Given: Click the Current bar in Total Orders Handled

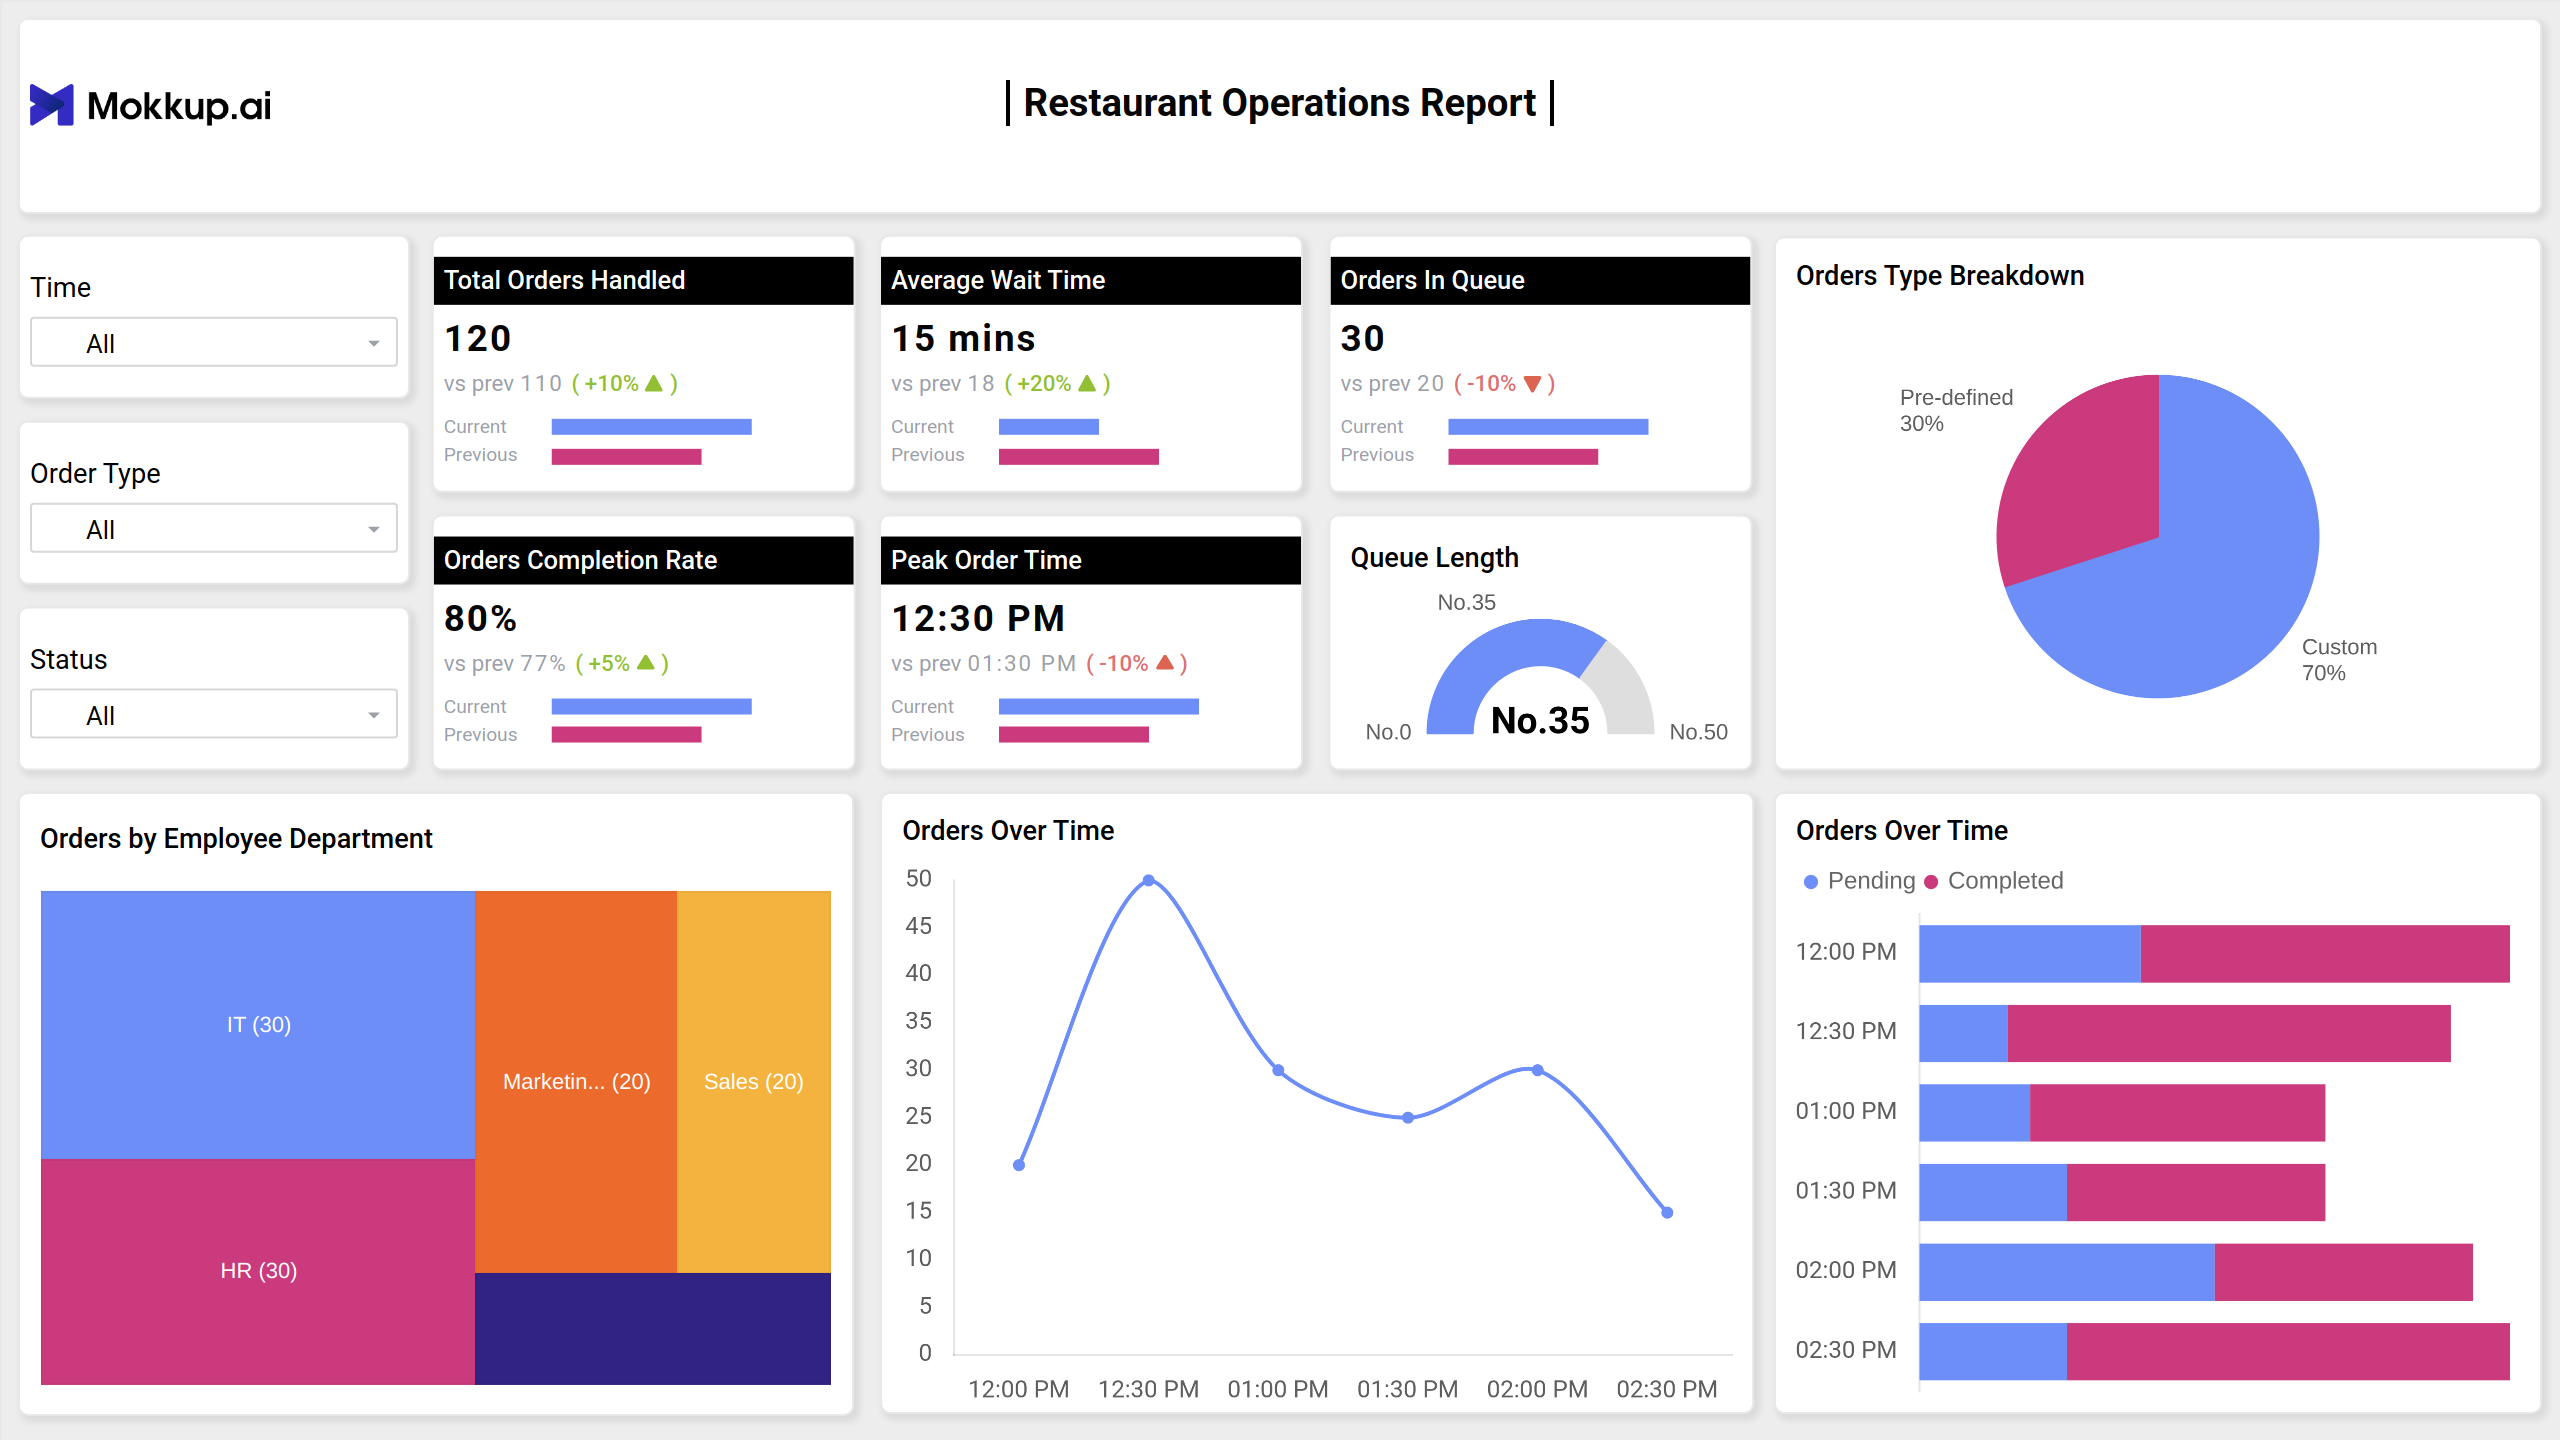Looking at the screenshot, I should 651,427.
